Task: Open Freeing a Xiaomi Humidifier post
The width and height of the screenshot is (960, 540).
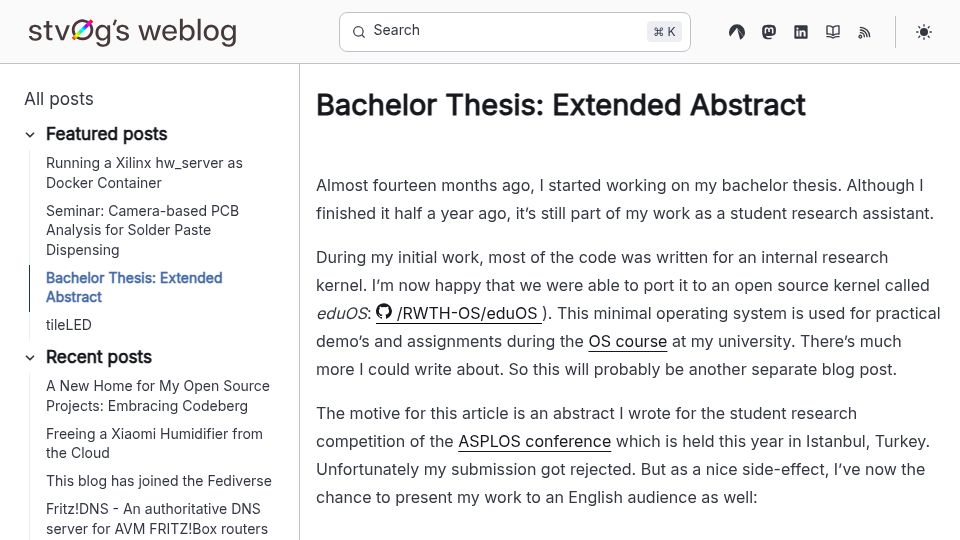Action: [154, 443]
